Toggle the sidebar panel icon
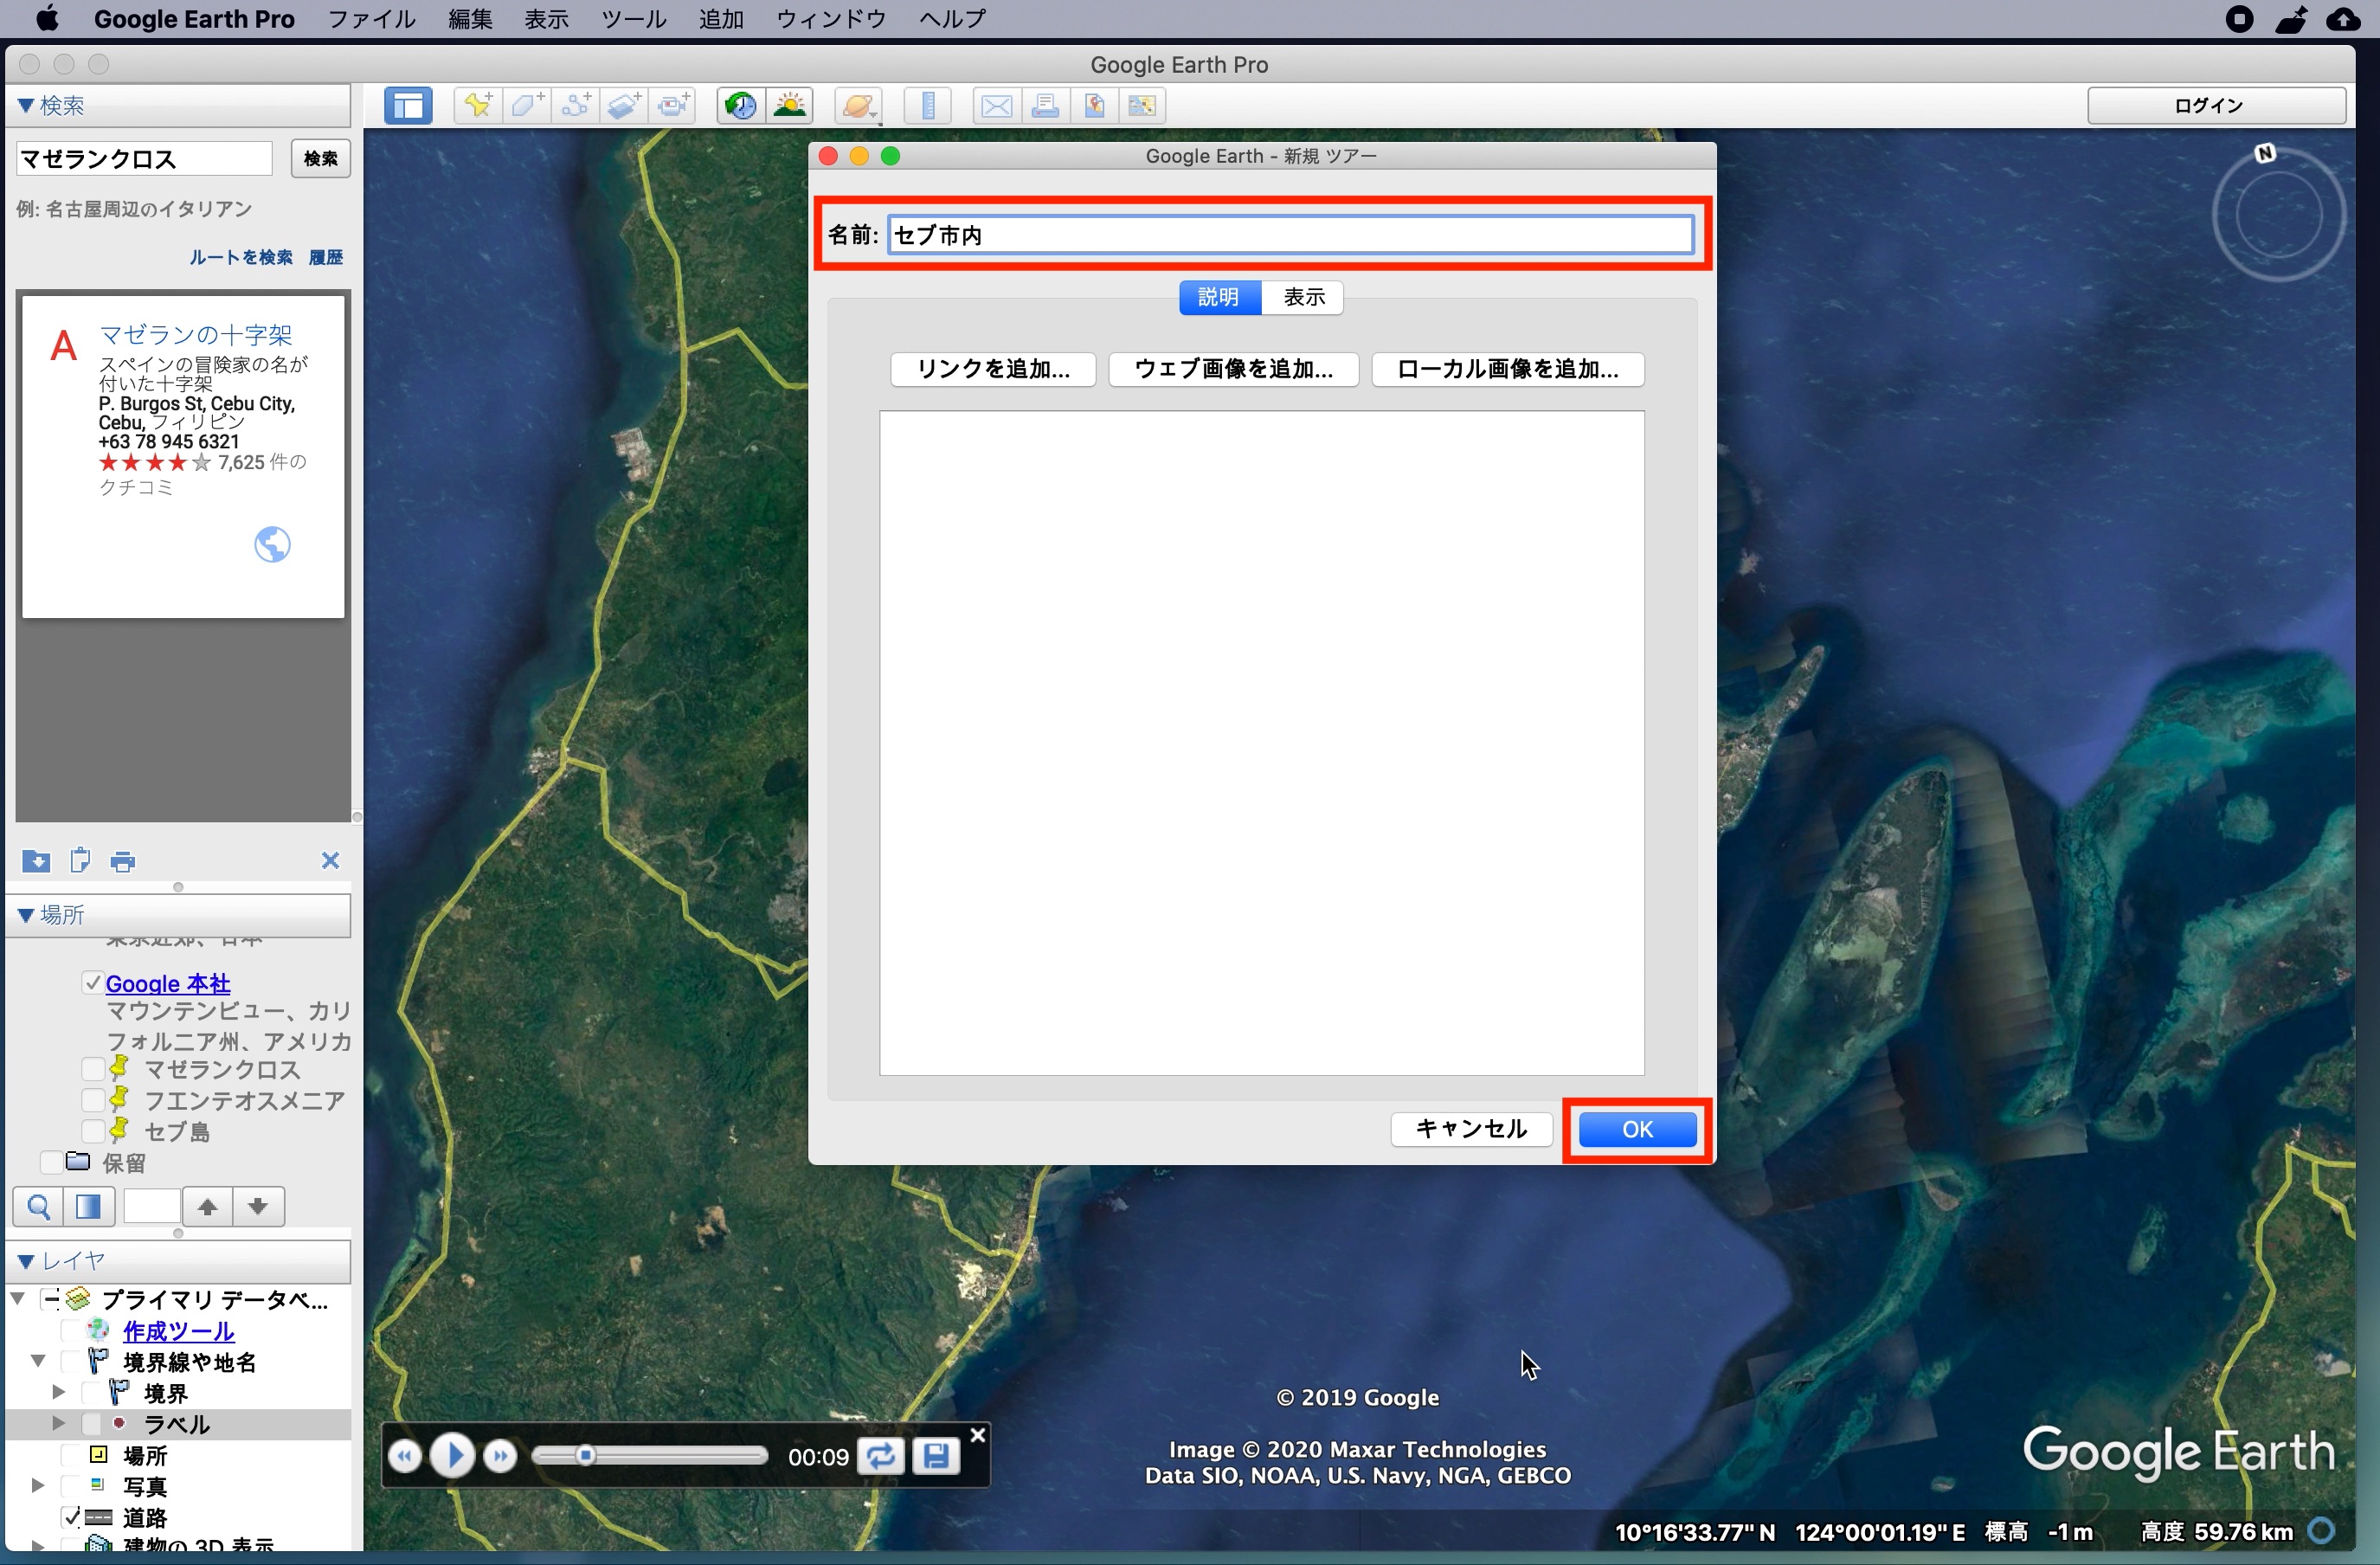2380x1565 pixels. coord(408,105)
